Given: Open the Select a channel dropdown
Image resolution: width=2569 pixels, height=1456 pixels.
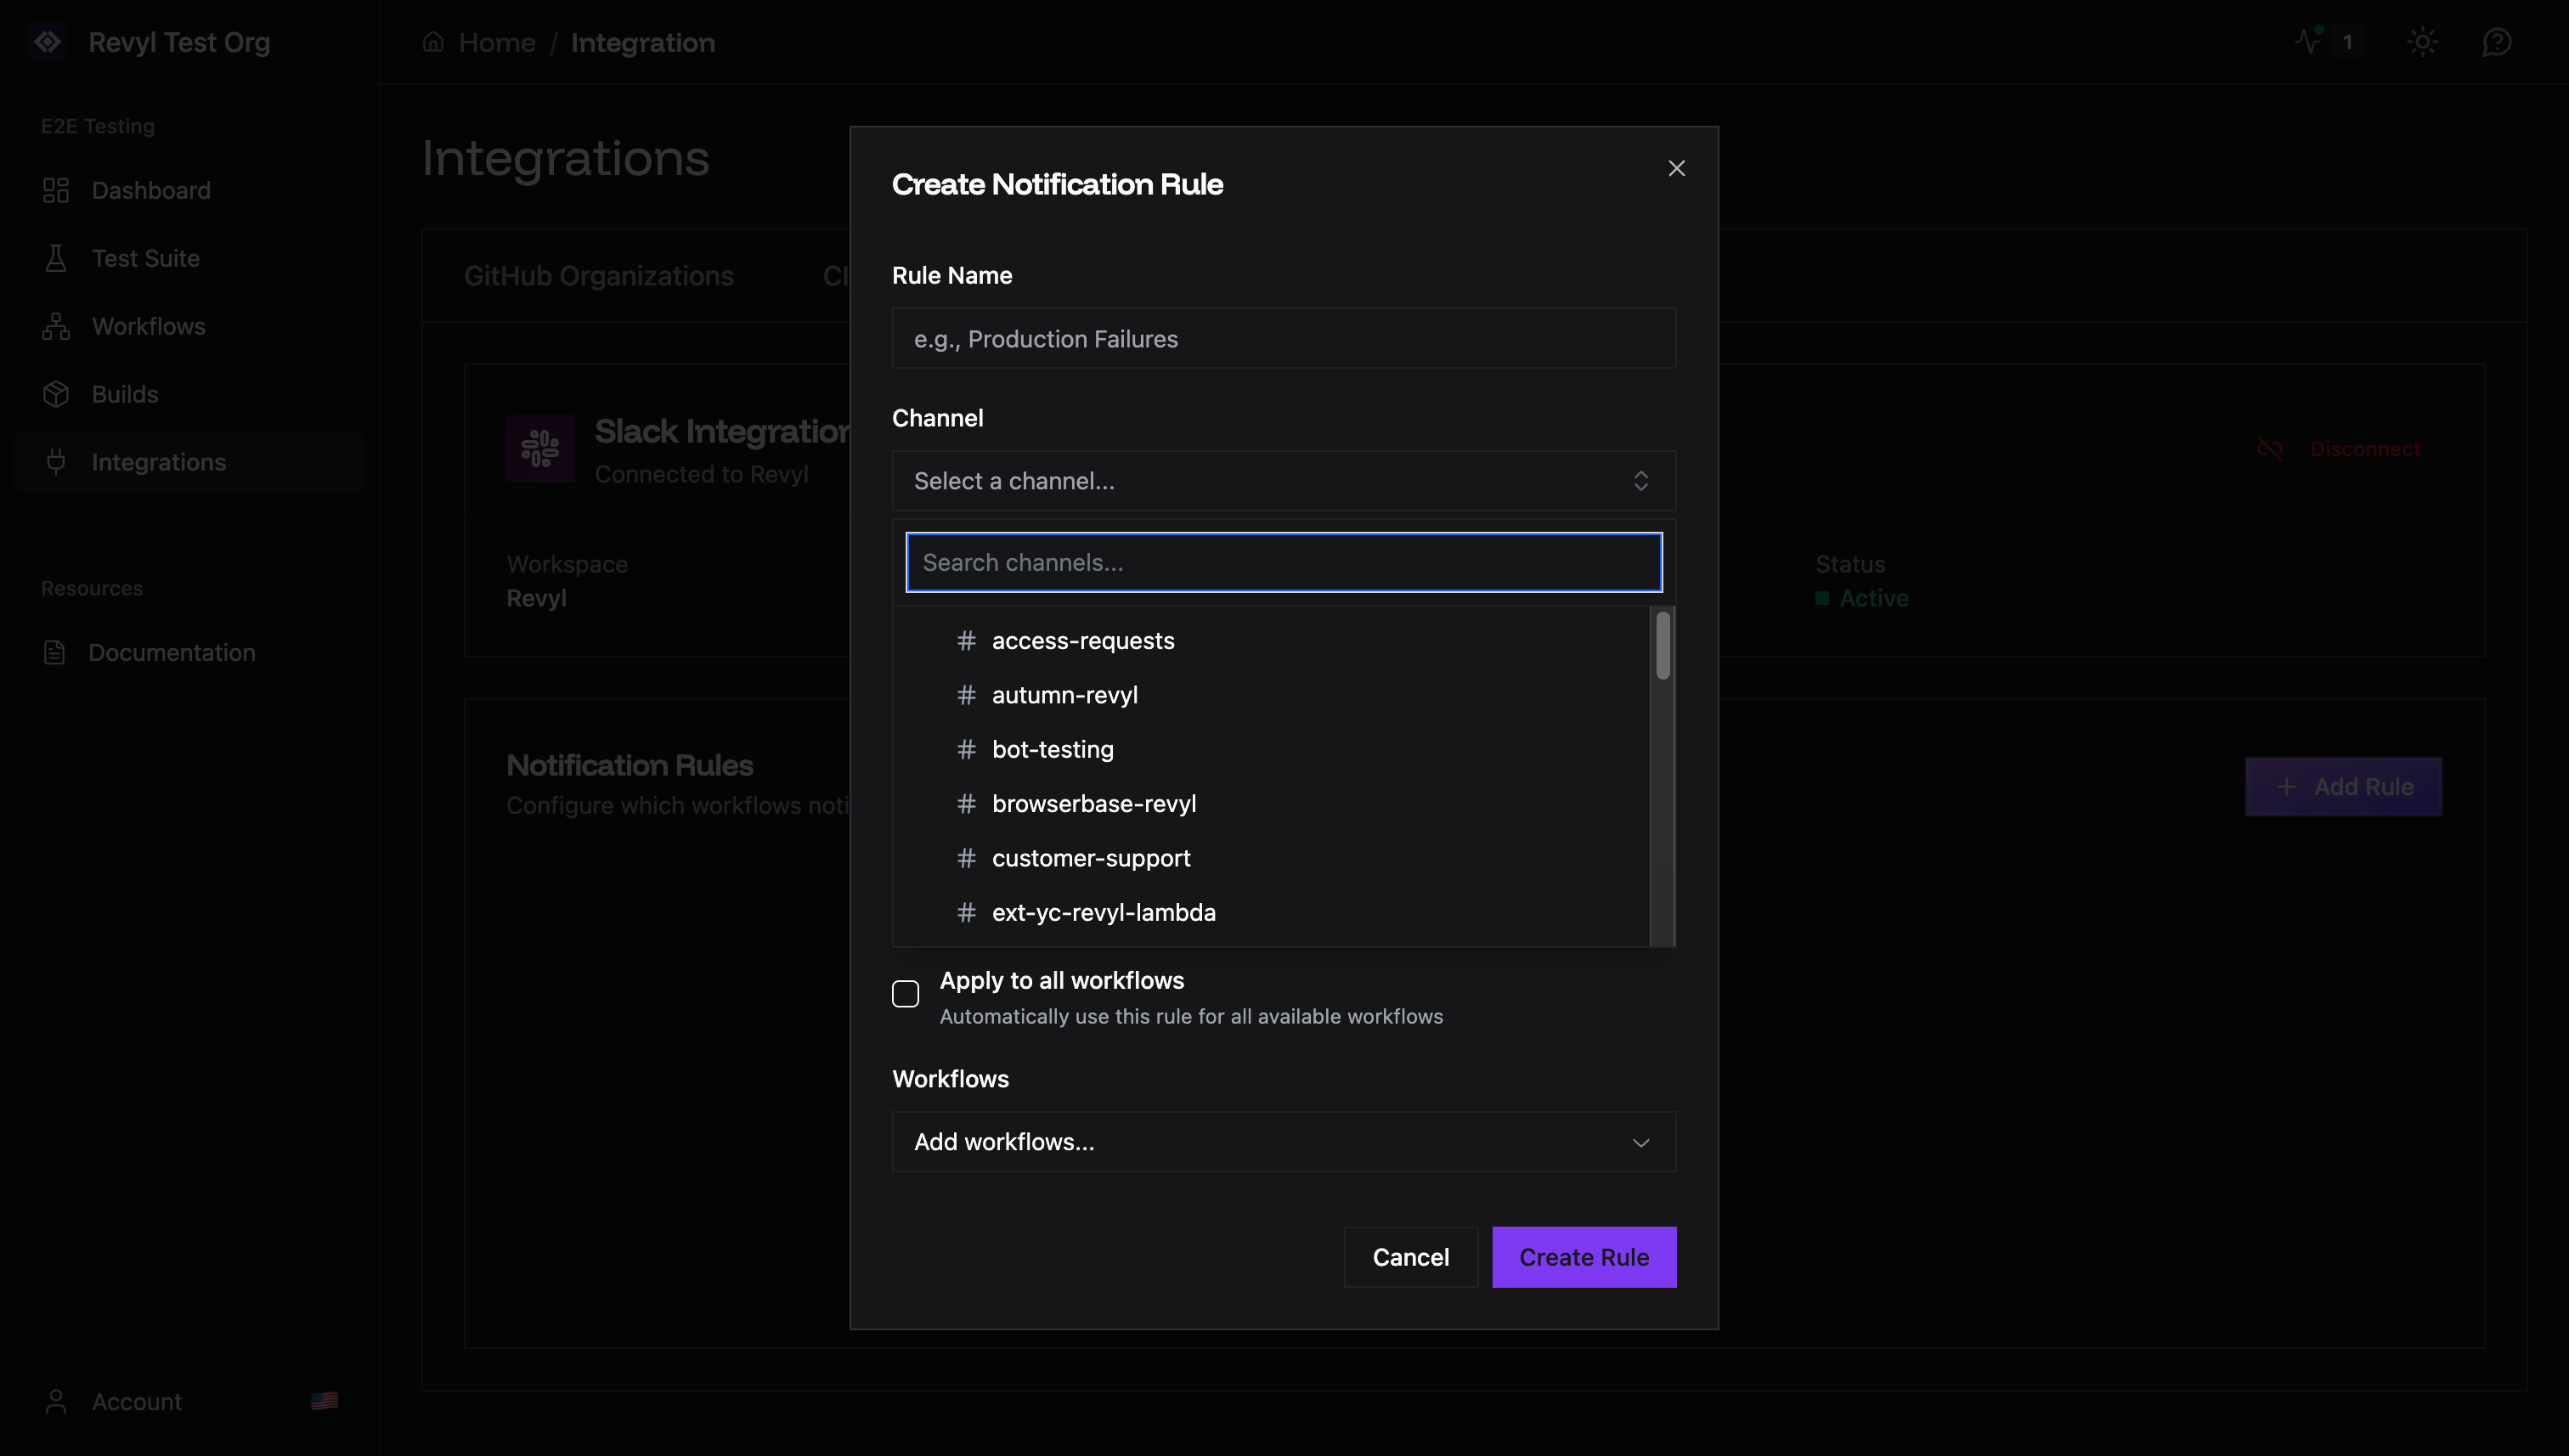Looking at the screenshot, I should pyautogui.click(x=1283, y=481).
